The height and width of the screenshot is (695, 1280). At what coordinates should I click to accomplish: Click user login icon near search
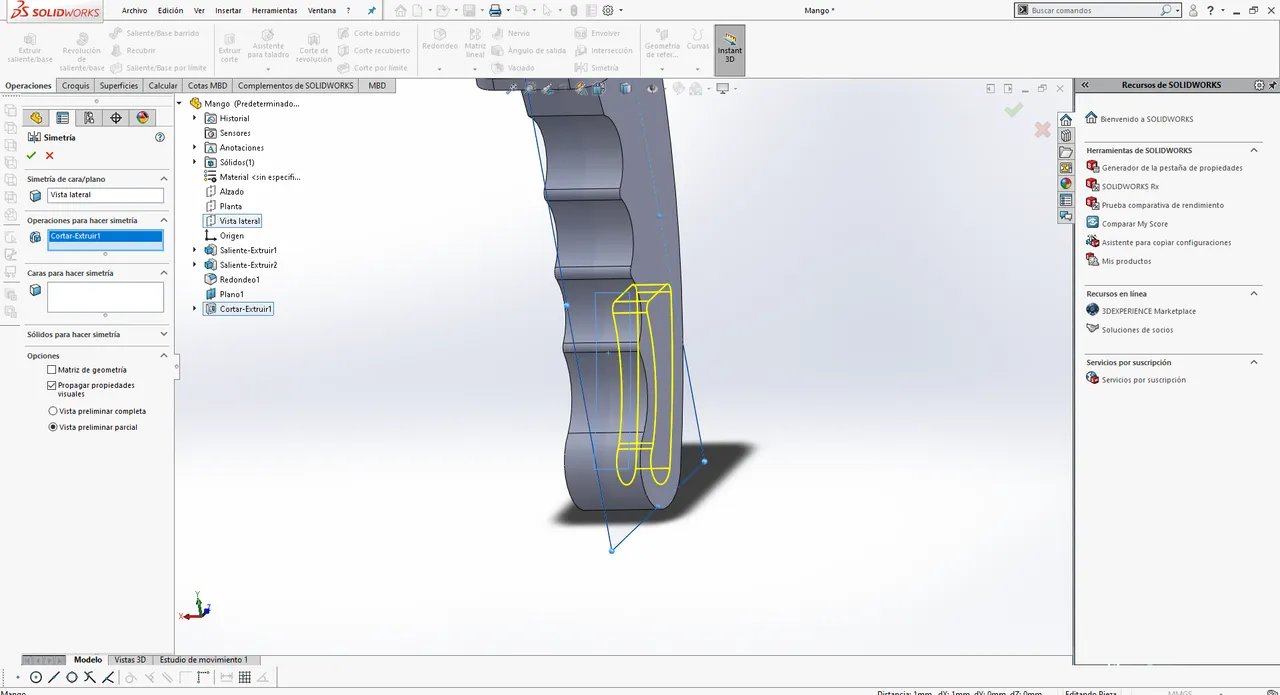(x=1193, y=10)
